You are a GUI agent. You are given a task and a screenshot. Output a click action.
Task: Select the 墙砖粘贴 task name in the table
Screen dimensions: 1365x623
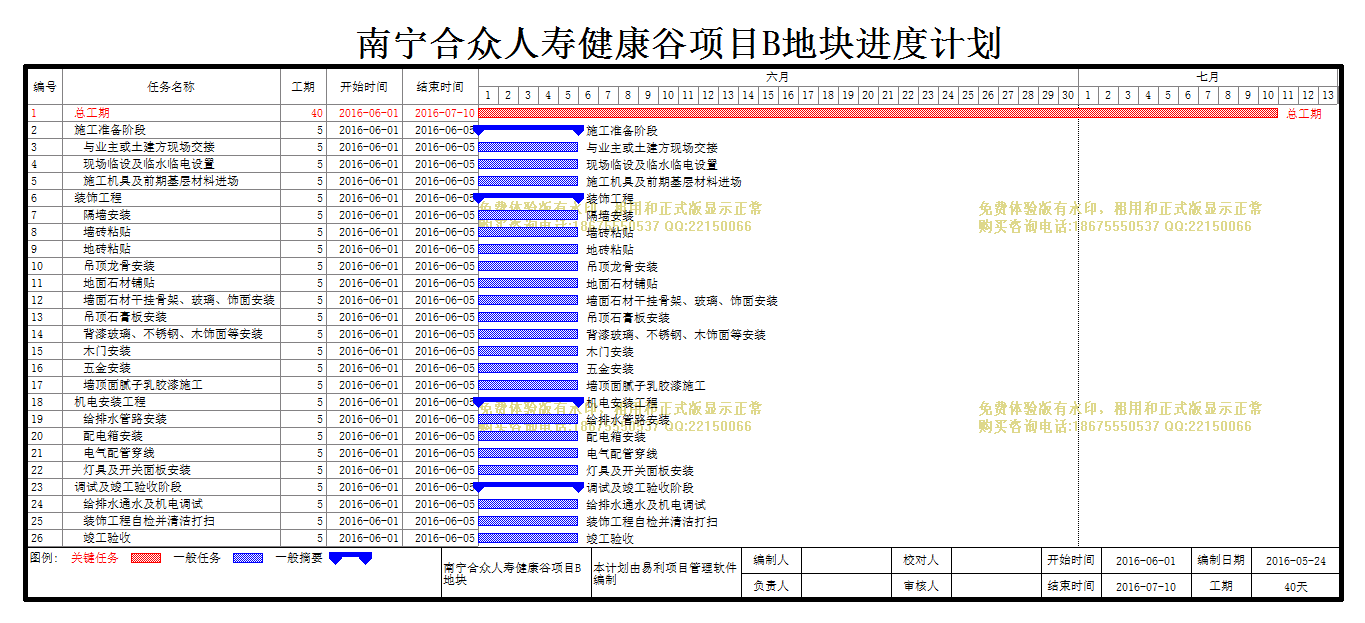point(107,232)
